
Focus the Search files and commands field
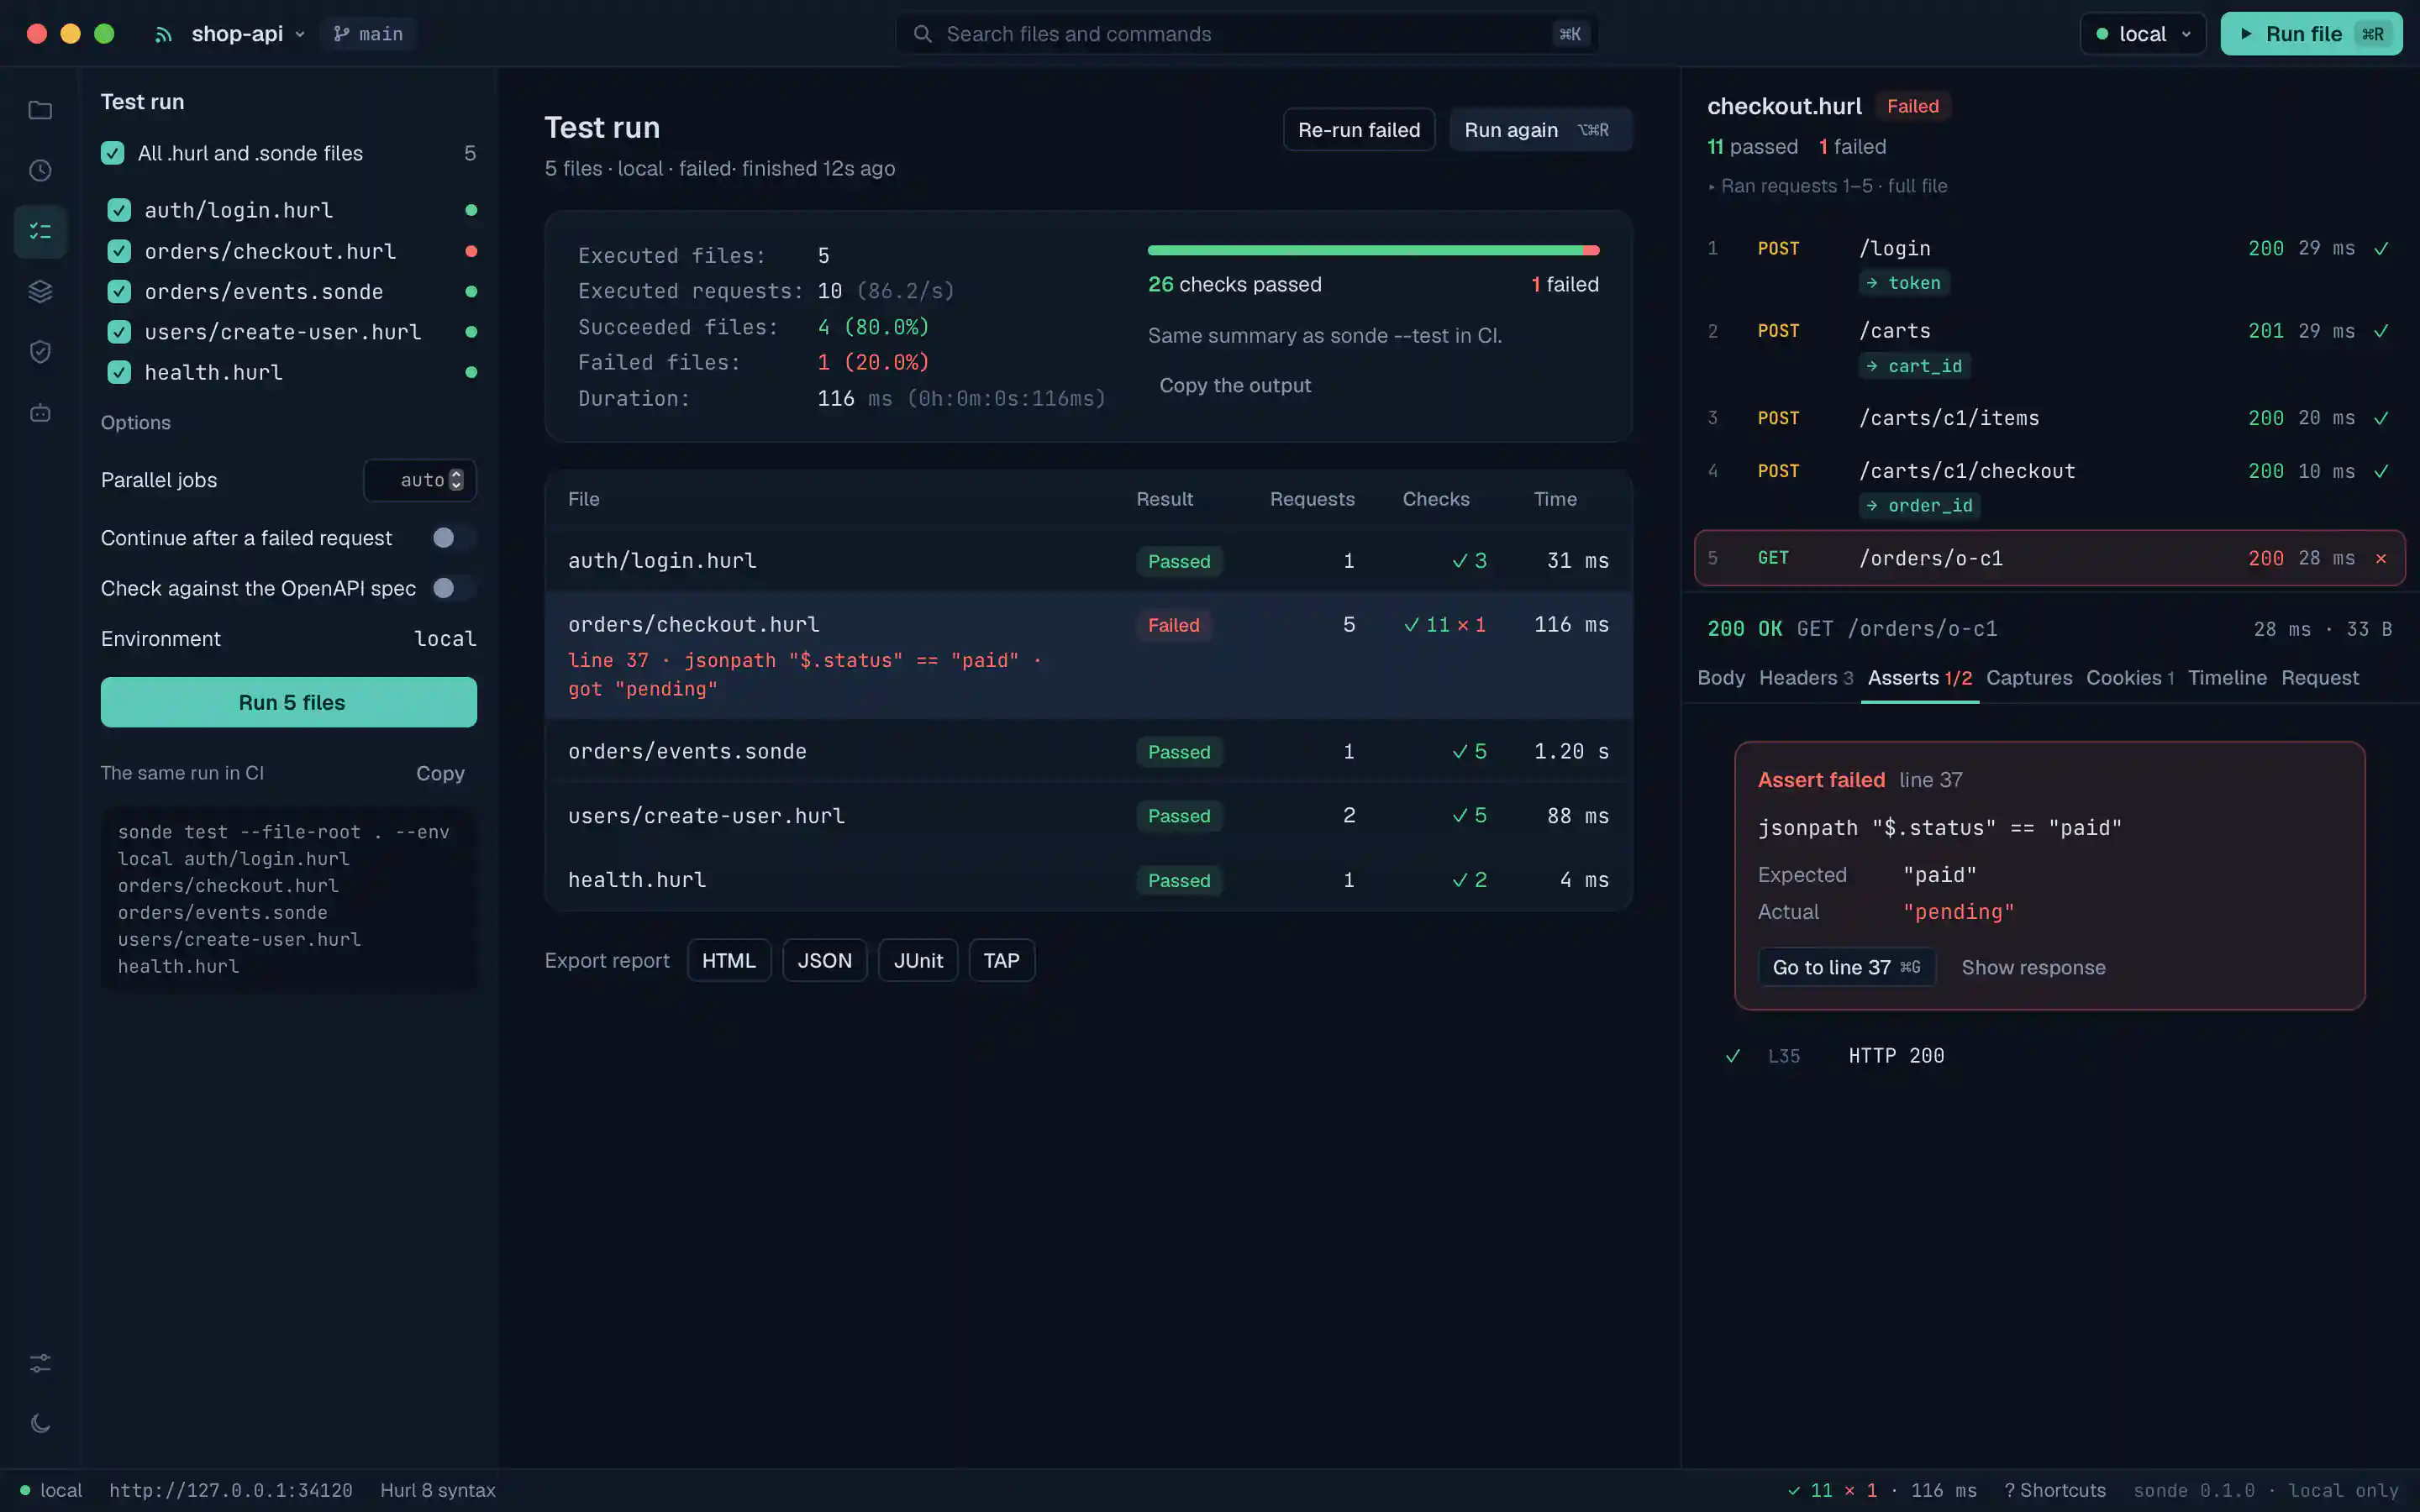coord(1246,34)
